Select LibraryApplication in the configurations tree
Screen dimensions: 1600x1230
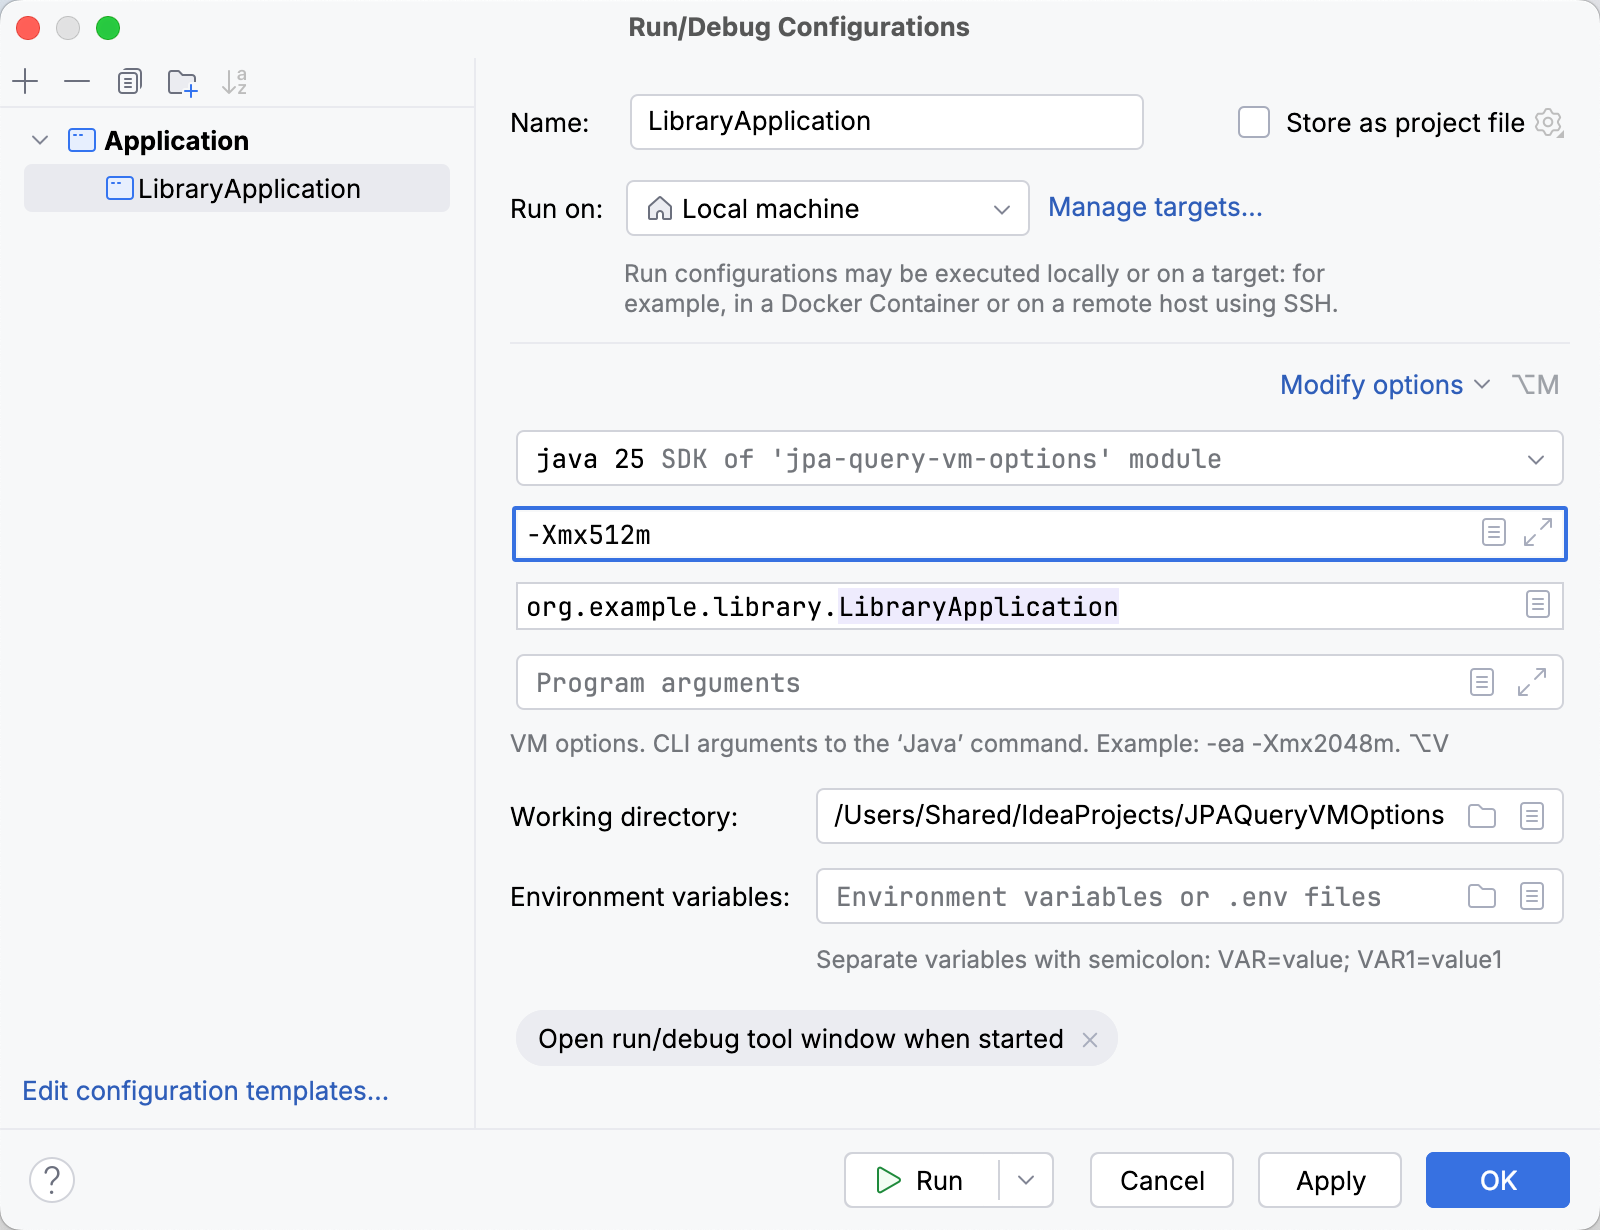pyautogui.click(x=250, y=188)
